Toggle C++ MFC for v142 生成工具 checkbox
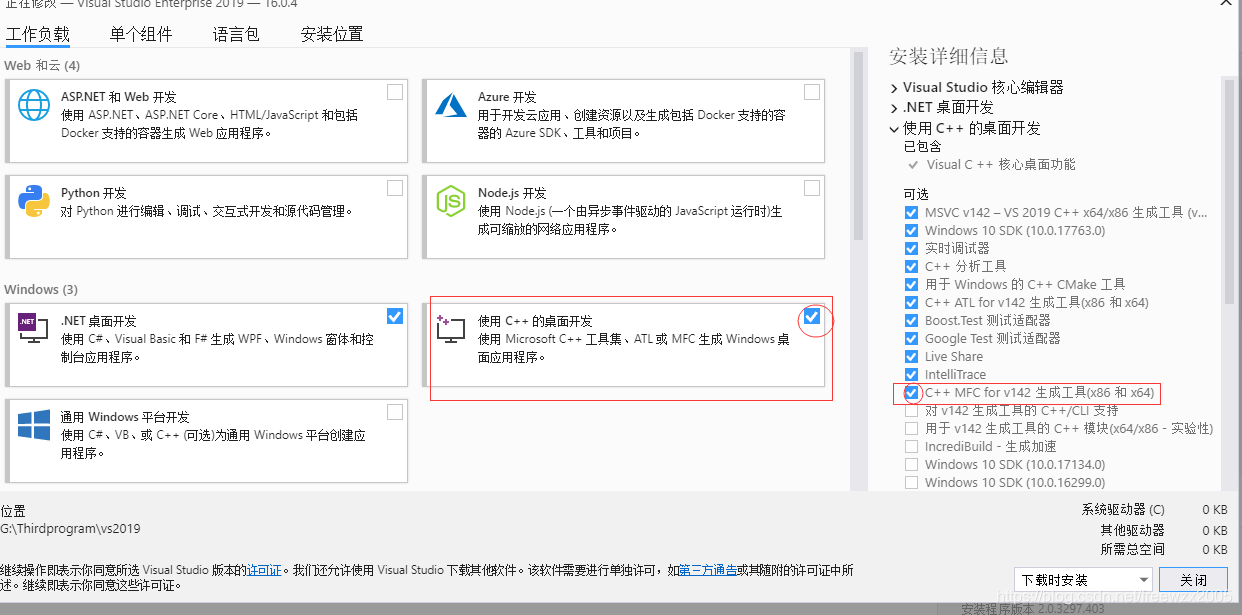1242x615 pixels. (911, 392)
